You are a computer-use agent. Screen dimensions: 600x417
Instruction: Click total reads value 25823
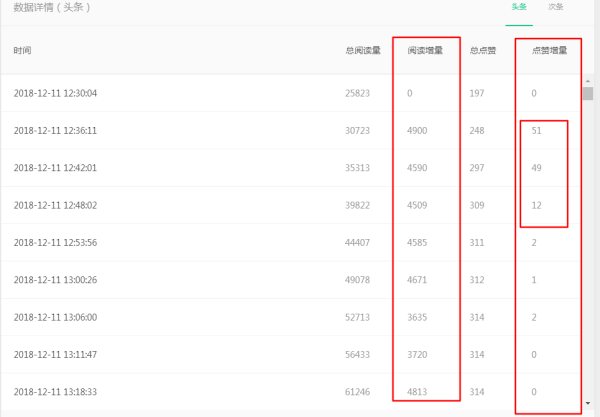point(357,93)
